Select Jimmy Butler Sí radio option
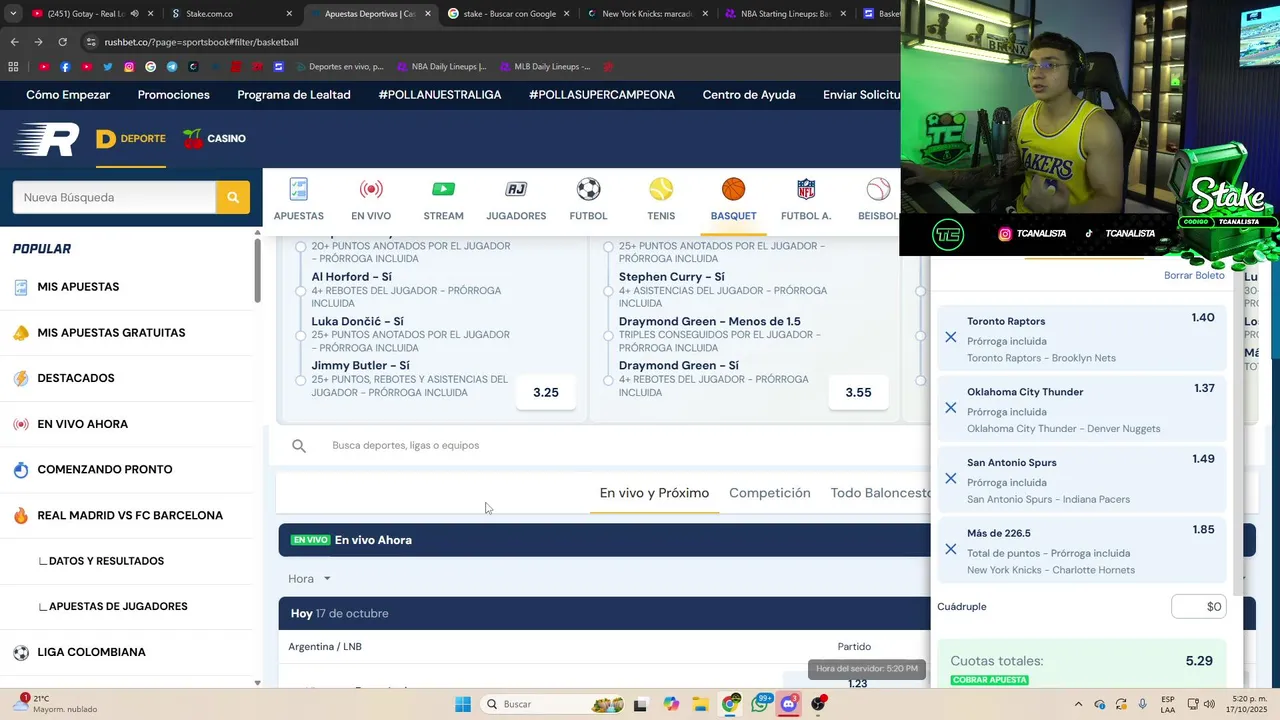1280x720 pixels. pyautogui.click(x=301, y=380)
